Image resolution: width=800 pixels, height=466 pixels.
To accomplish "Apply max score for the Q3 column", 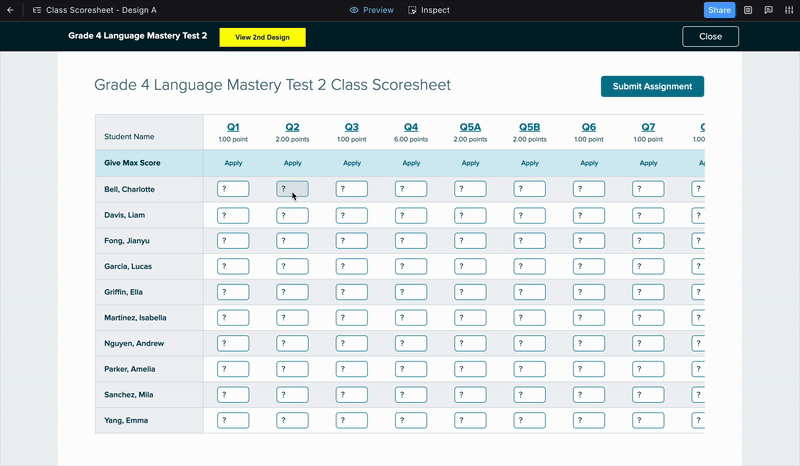I will 352,163.
